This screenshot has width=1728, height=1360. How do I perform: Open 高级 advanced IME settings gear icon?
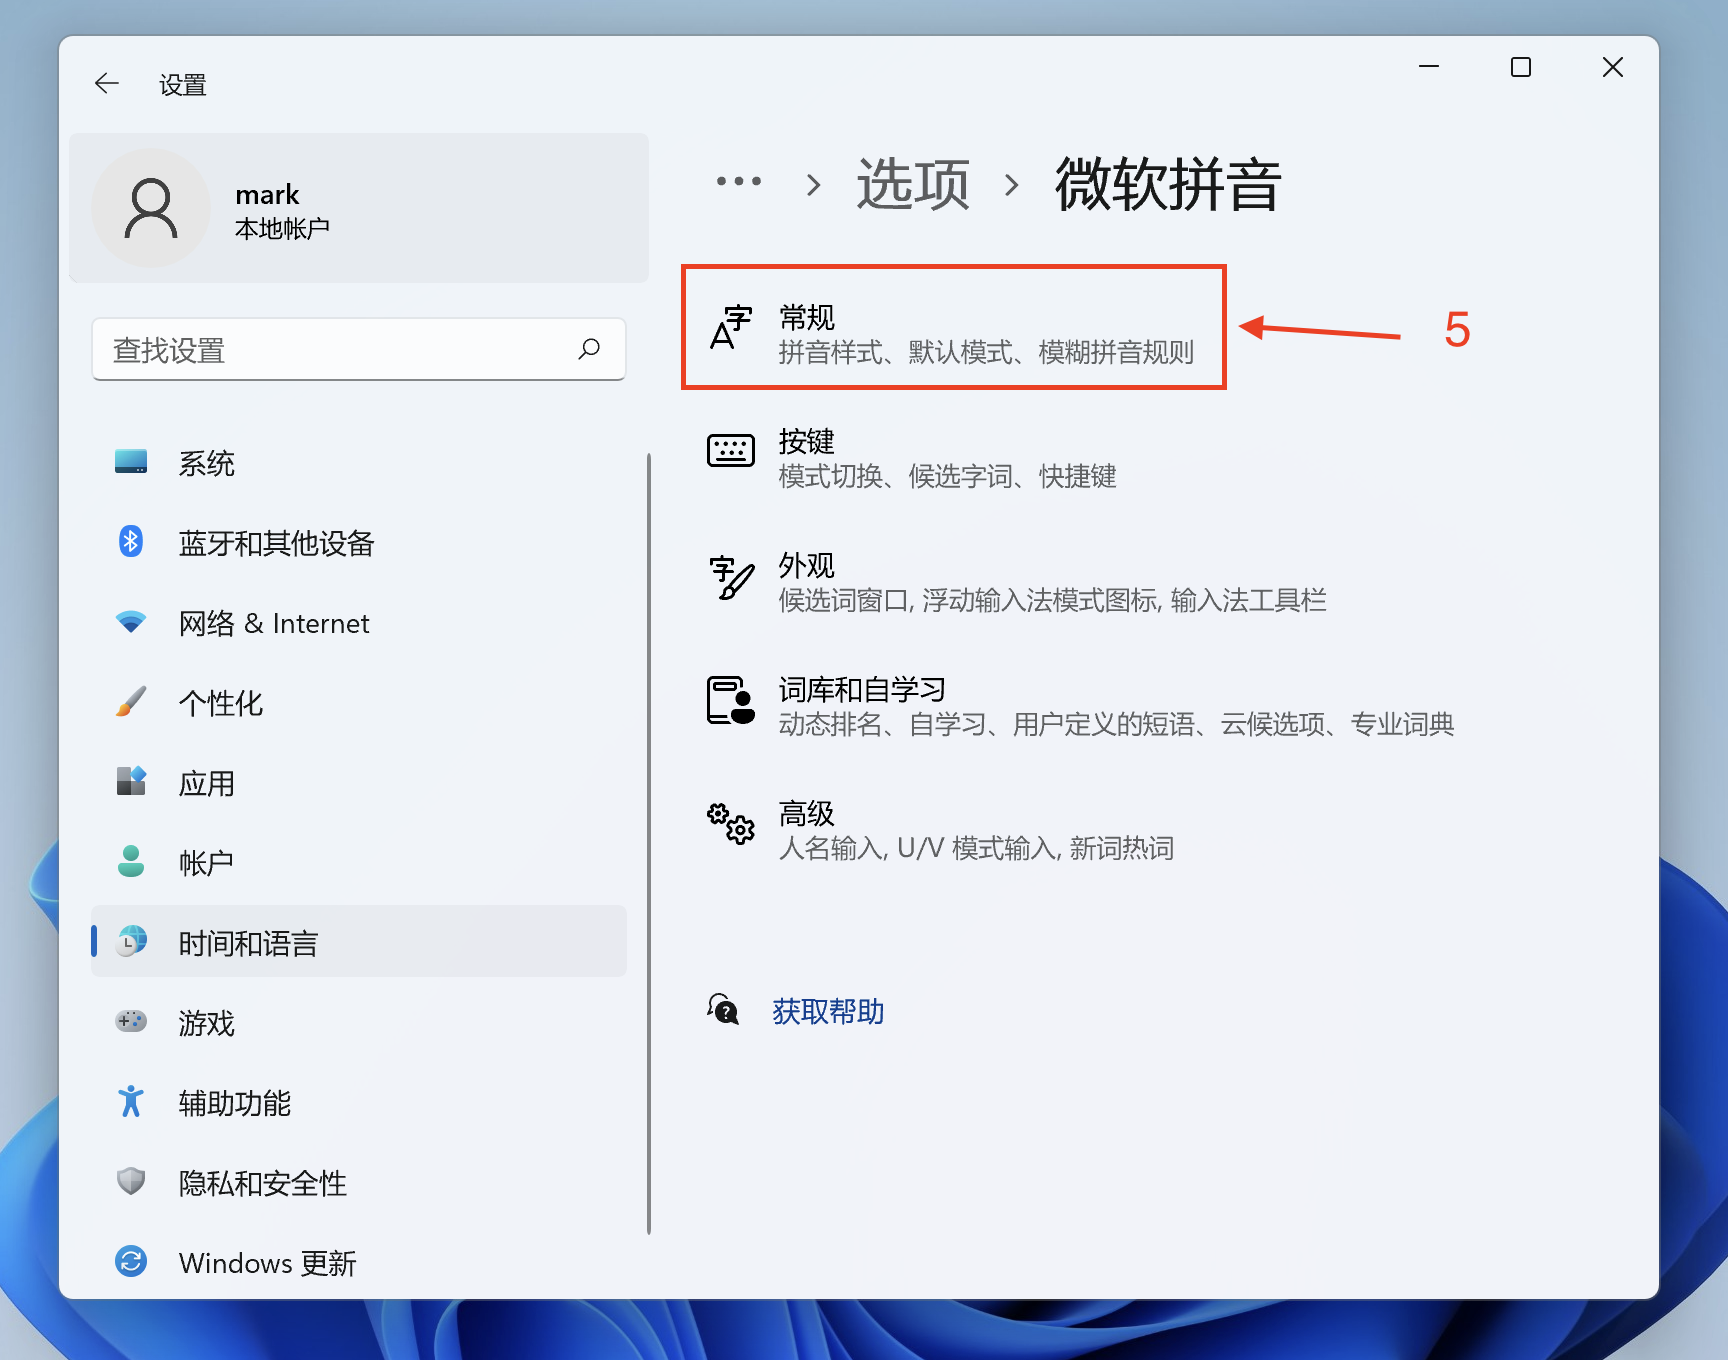tap(731, 825)
